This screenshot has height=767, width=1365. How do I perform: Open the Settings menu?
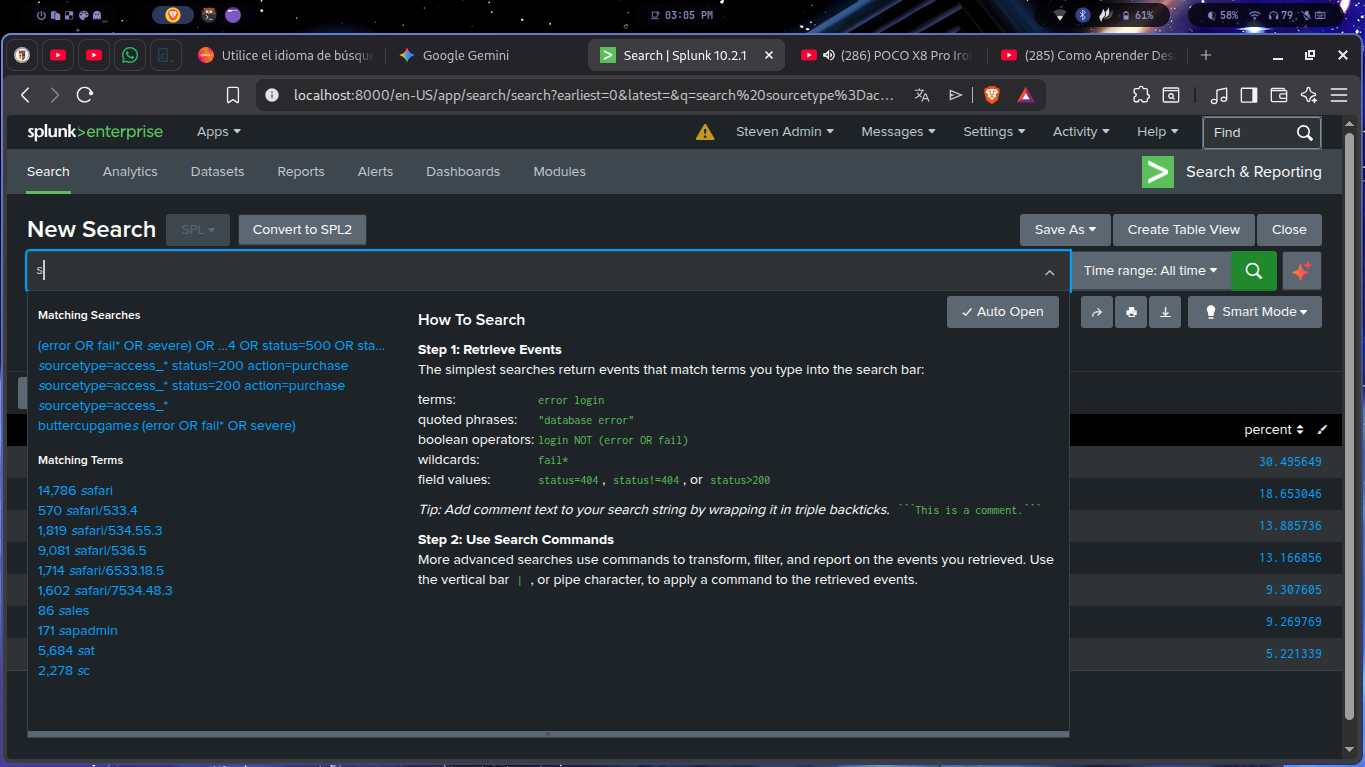993,132
